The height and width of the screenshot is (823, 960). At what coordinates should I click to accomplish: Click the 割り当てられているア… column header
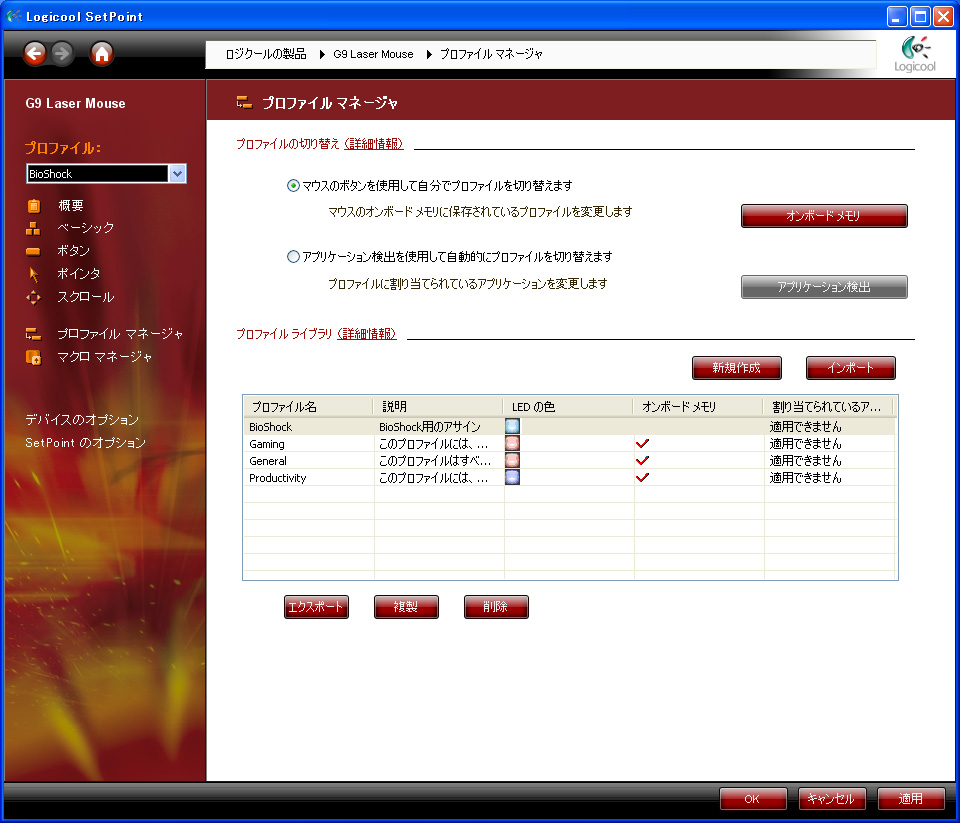click(x=828, y=407)
